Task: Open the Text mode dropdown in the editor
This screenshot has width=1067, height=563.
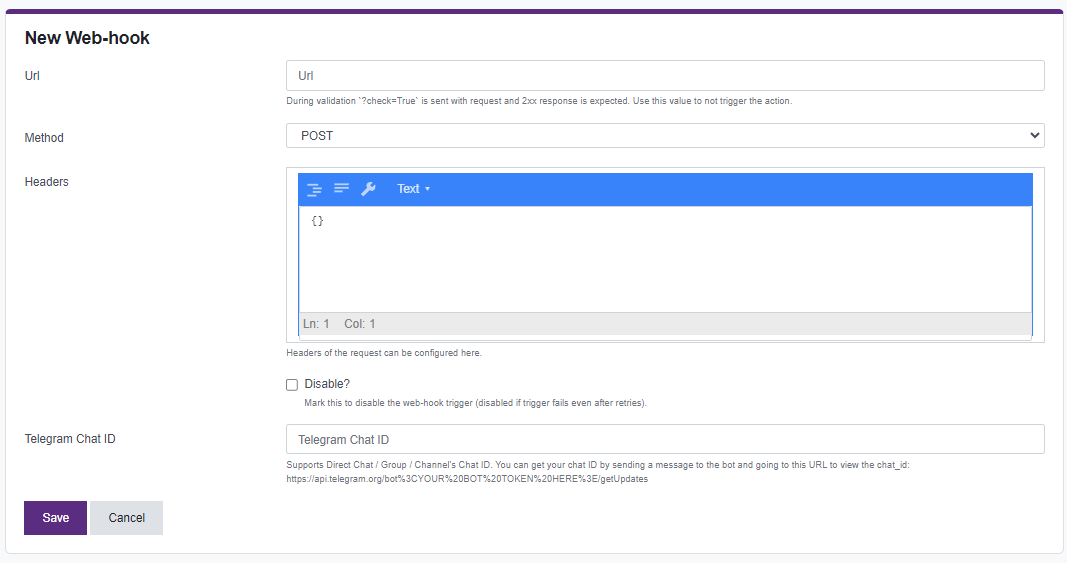Action: click(x=413, y=189)
